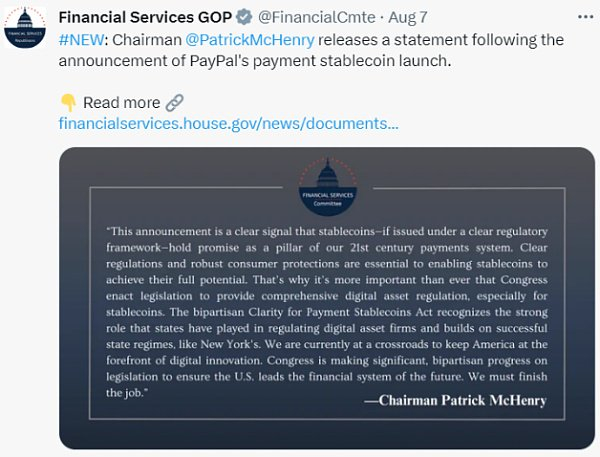The height and width of the screenshot is (457, 600).
Task: Open the Financial Services GOP account name
Action: (144, 18)
